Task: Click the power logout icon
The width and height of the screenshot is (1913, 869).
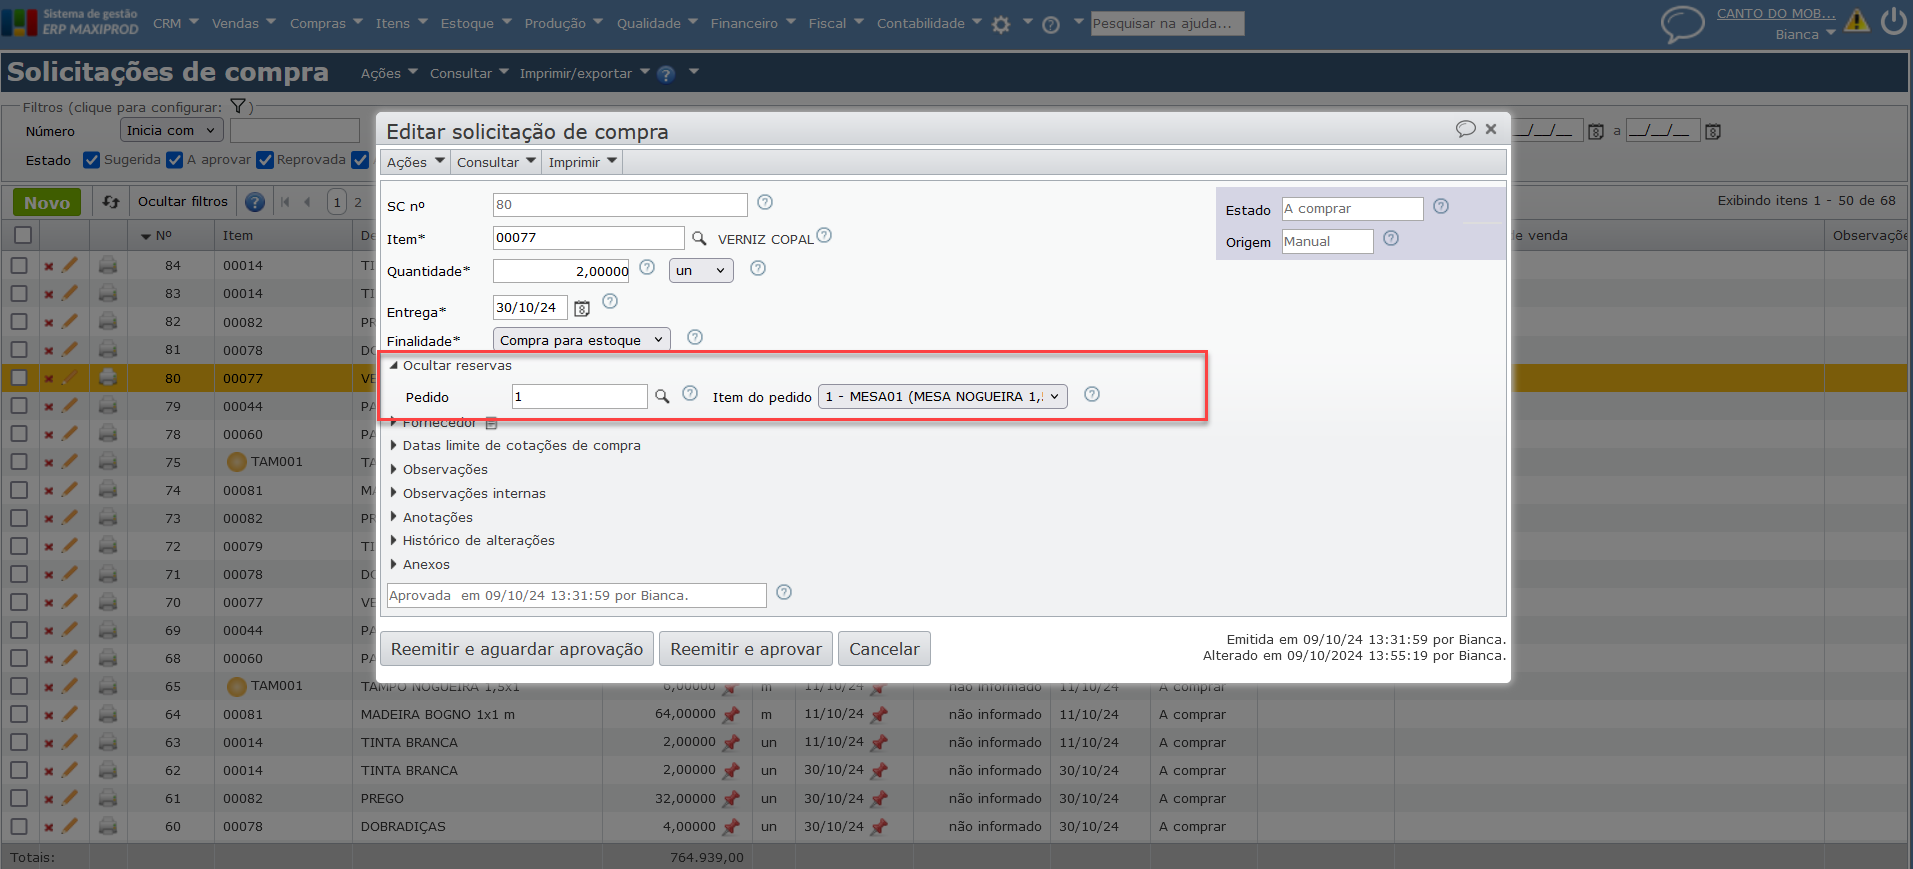Action: [1894, 20]
